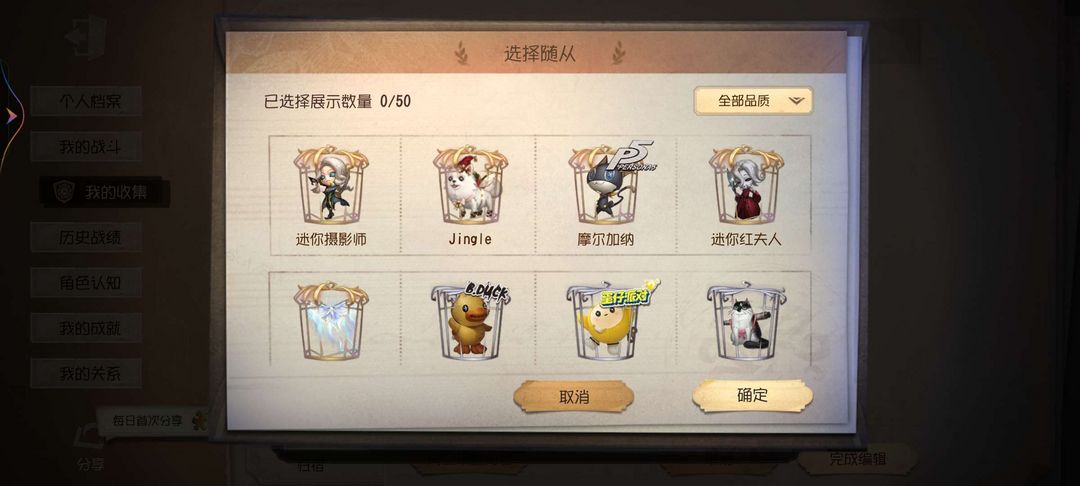This screenshot has width=1080, height=486.
Task: Confirm the selection with 确定 button
Action: pyautogui.click(x=752, y=395)
